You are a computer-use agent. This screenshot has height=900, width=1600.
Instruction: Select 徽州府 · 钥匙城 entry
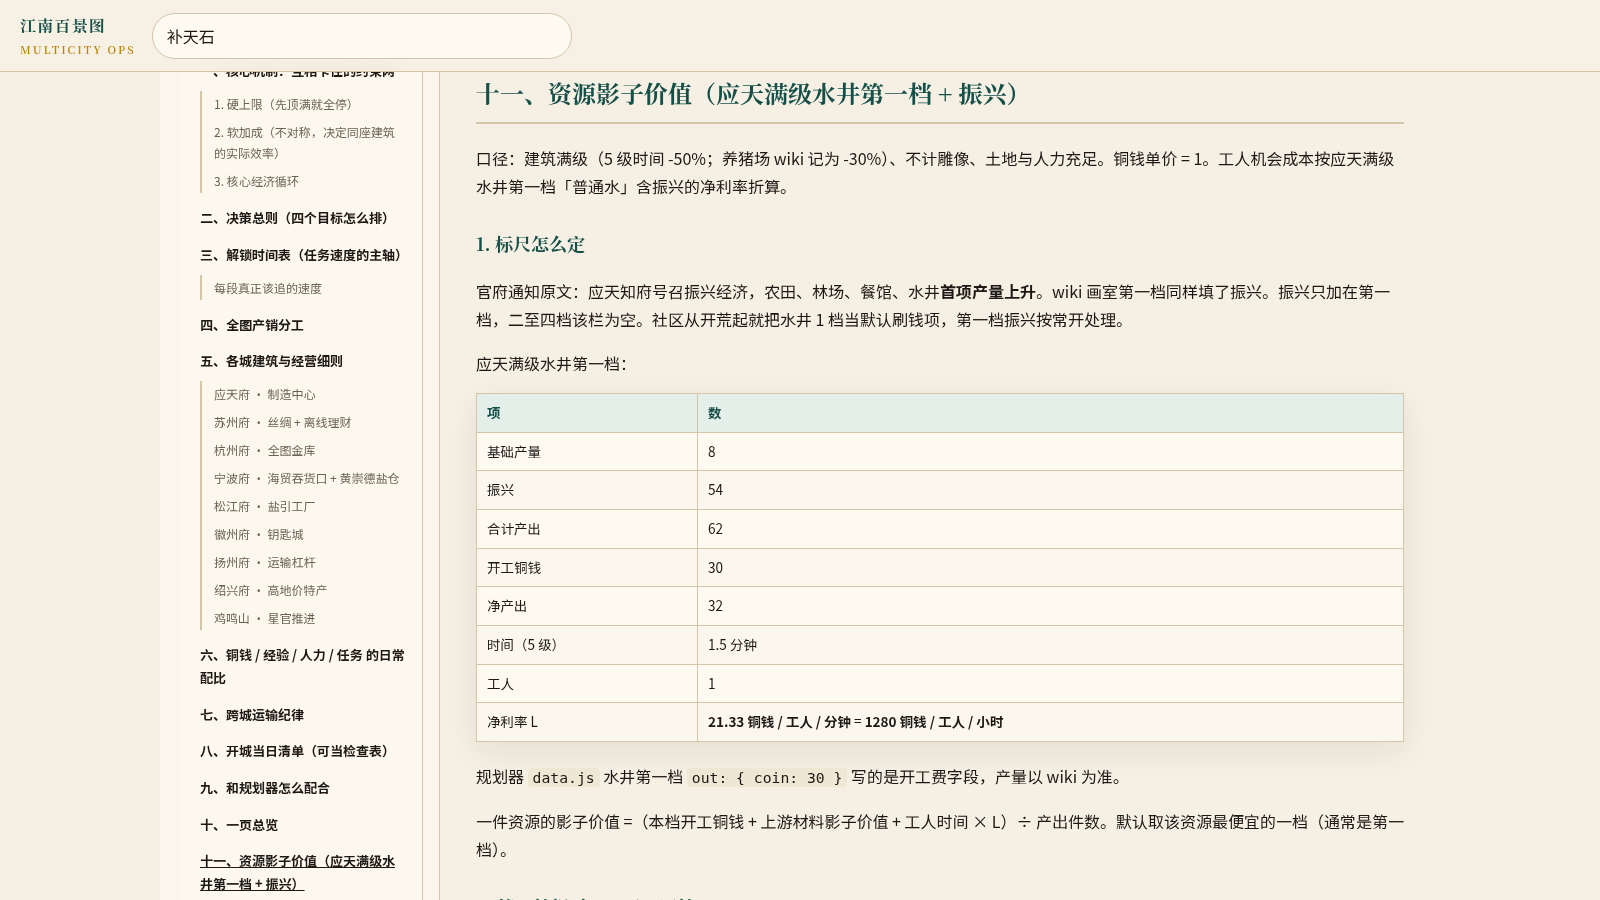pos(259,534)
